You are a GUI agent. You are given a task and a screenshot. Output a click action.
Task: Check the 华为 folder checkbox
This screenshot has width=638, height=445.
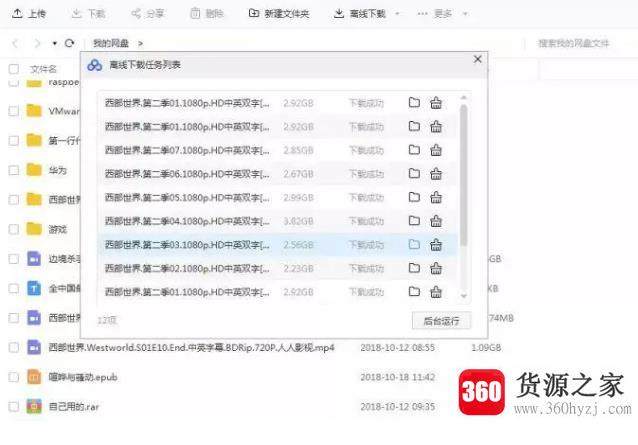(x=14, y=170)
